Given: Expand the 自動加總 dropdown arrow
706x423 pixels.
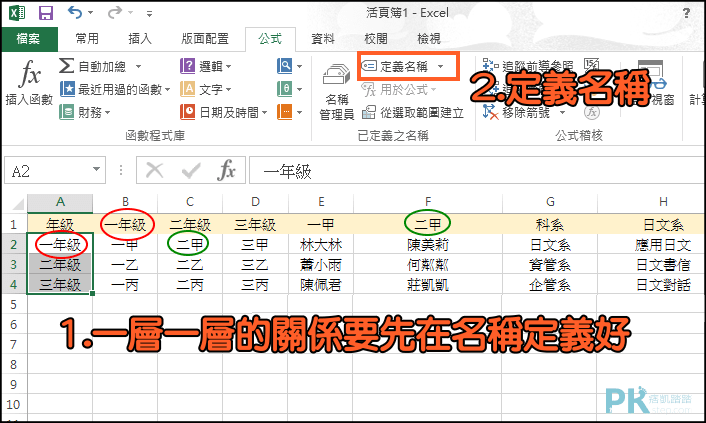Looking at the screenshot, I should pos(138,67).
